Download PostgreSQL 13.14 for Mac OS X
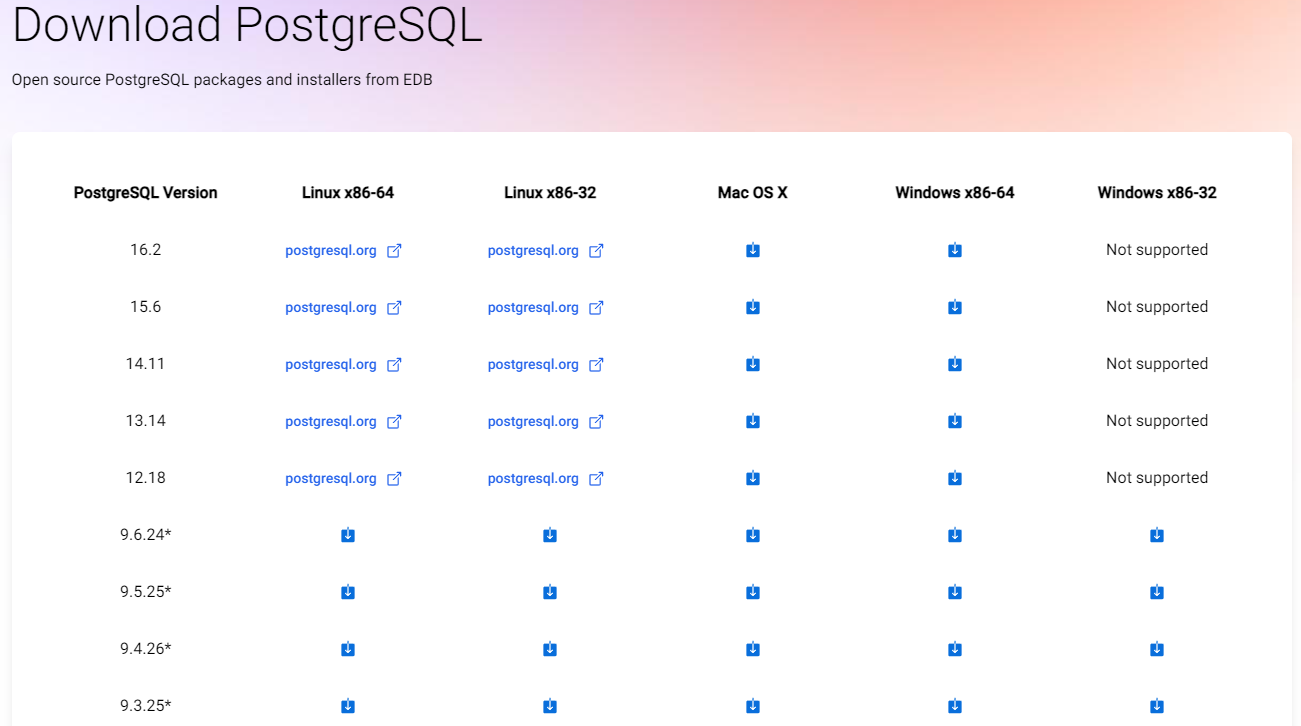Screen dimensions: 1301x726 [x=753, y=421]
